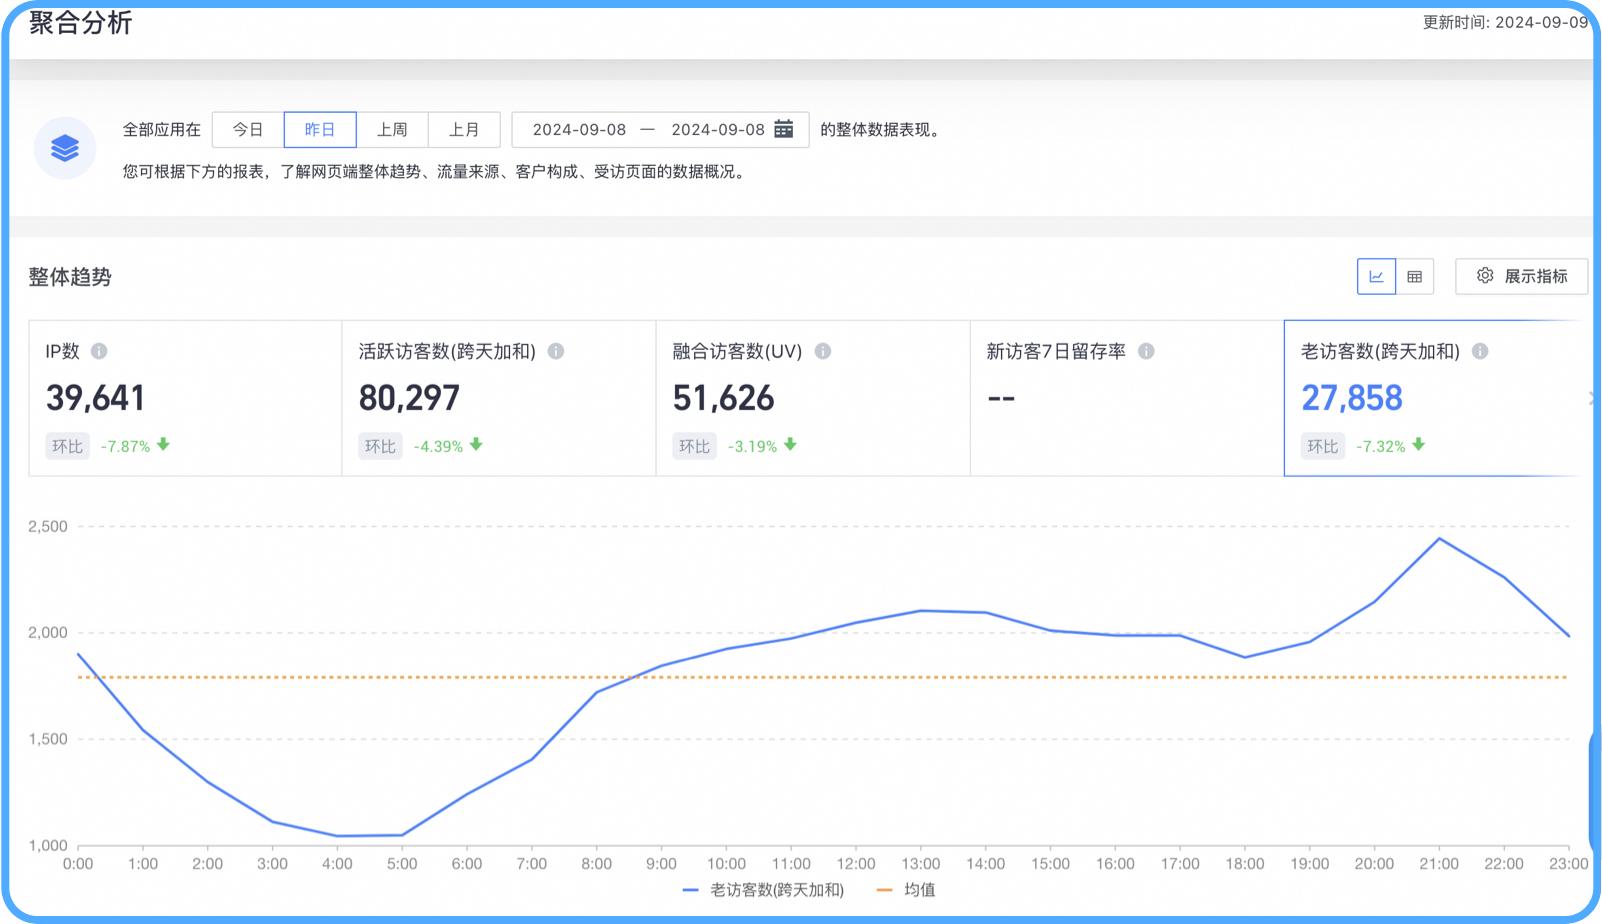This screenshot has width=1602, height=924.
Task: Select the line chart view icon
Action: [1376, 276]
